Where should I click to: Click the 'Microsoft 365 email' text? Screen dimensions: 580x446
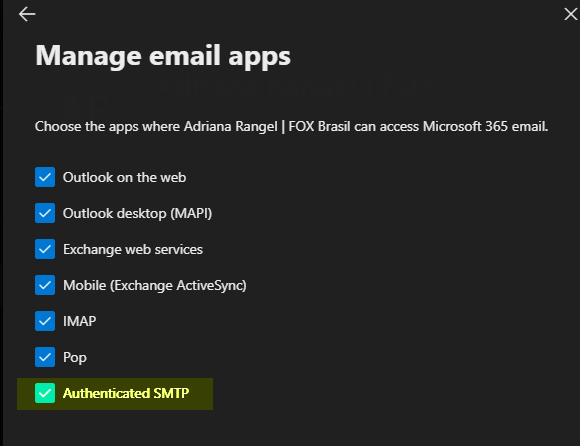(x=485, y=126)
